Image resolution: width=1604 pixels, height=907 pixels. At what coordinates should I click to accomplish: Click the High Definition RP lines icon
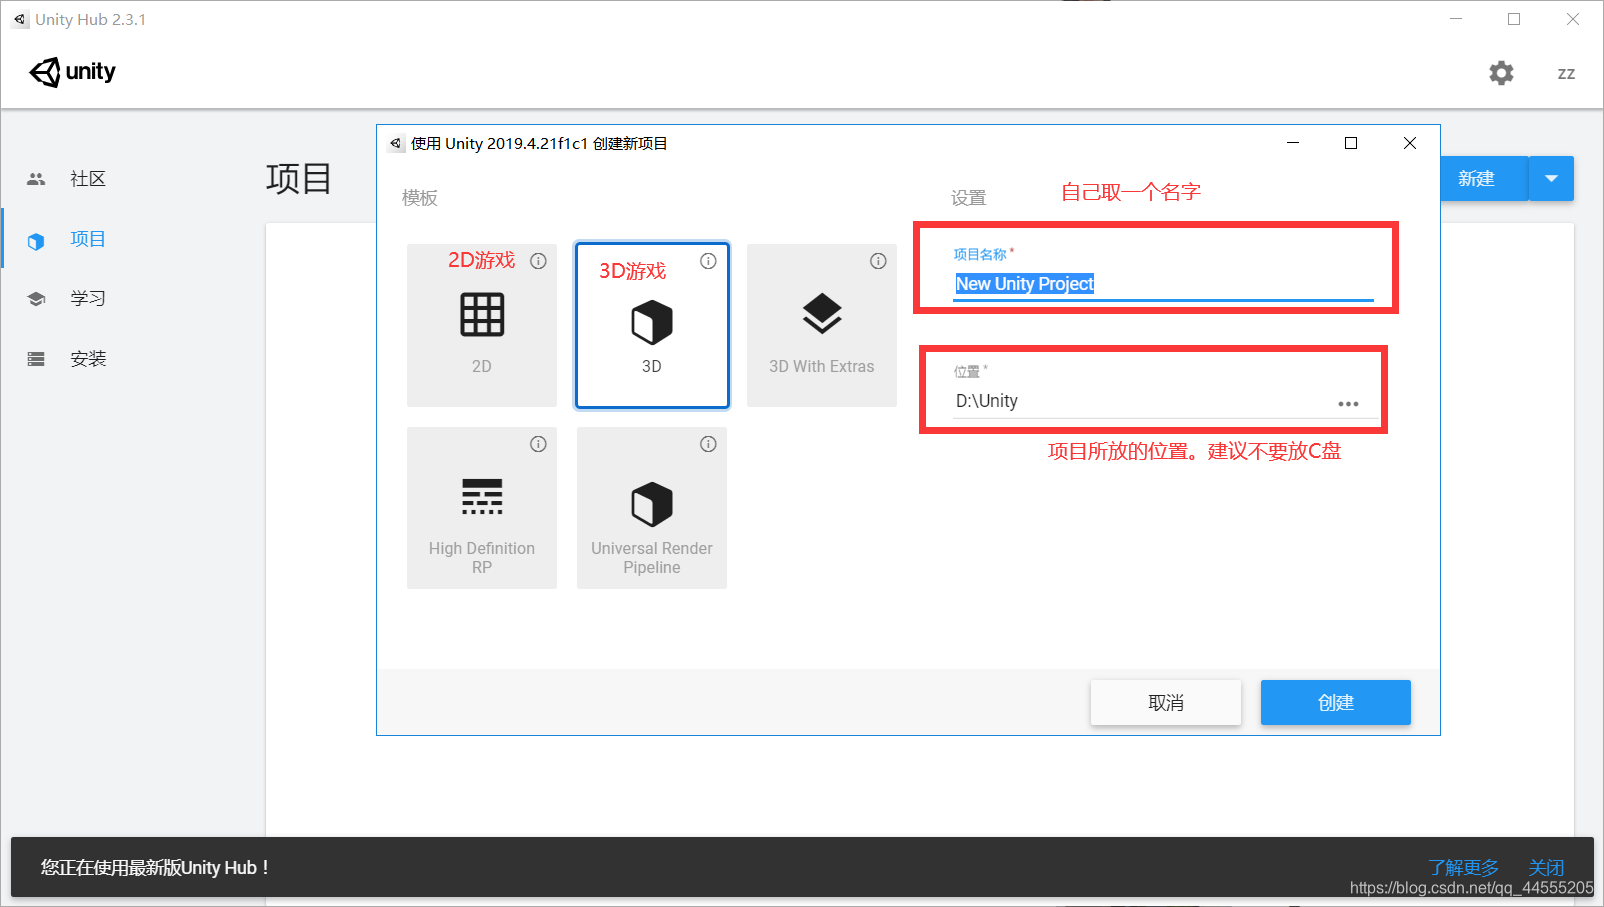pos(482,497)
